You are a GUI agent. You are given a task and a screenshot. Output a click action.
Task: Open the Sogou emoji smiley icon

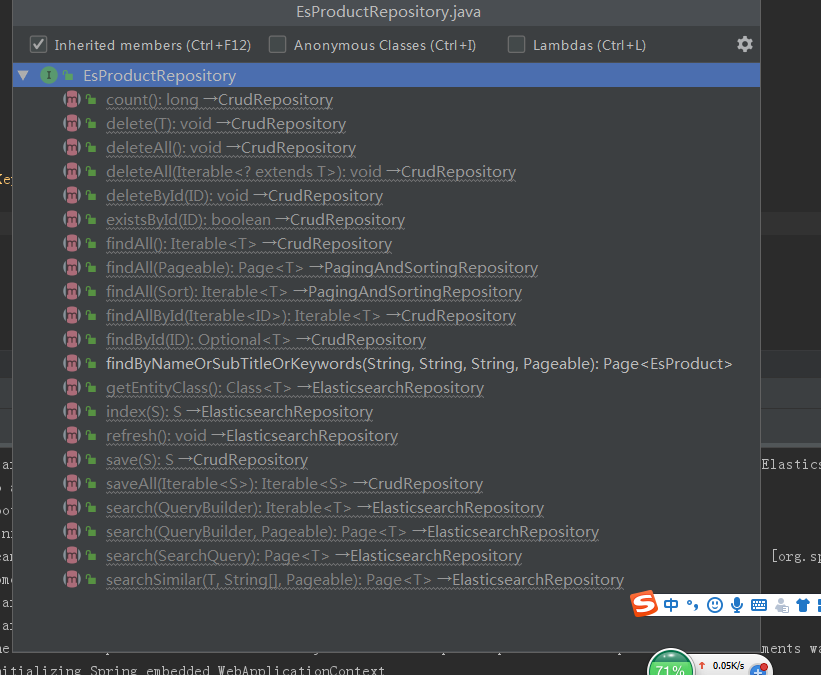click(714, 604)
